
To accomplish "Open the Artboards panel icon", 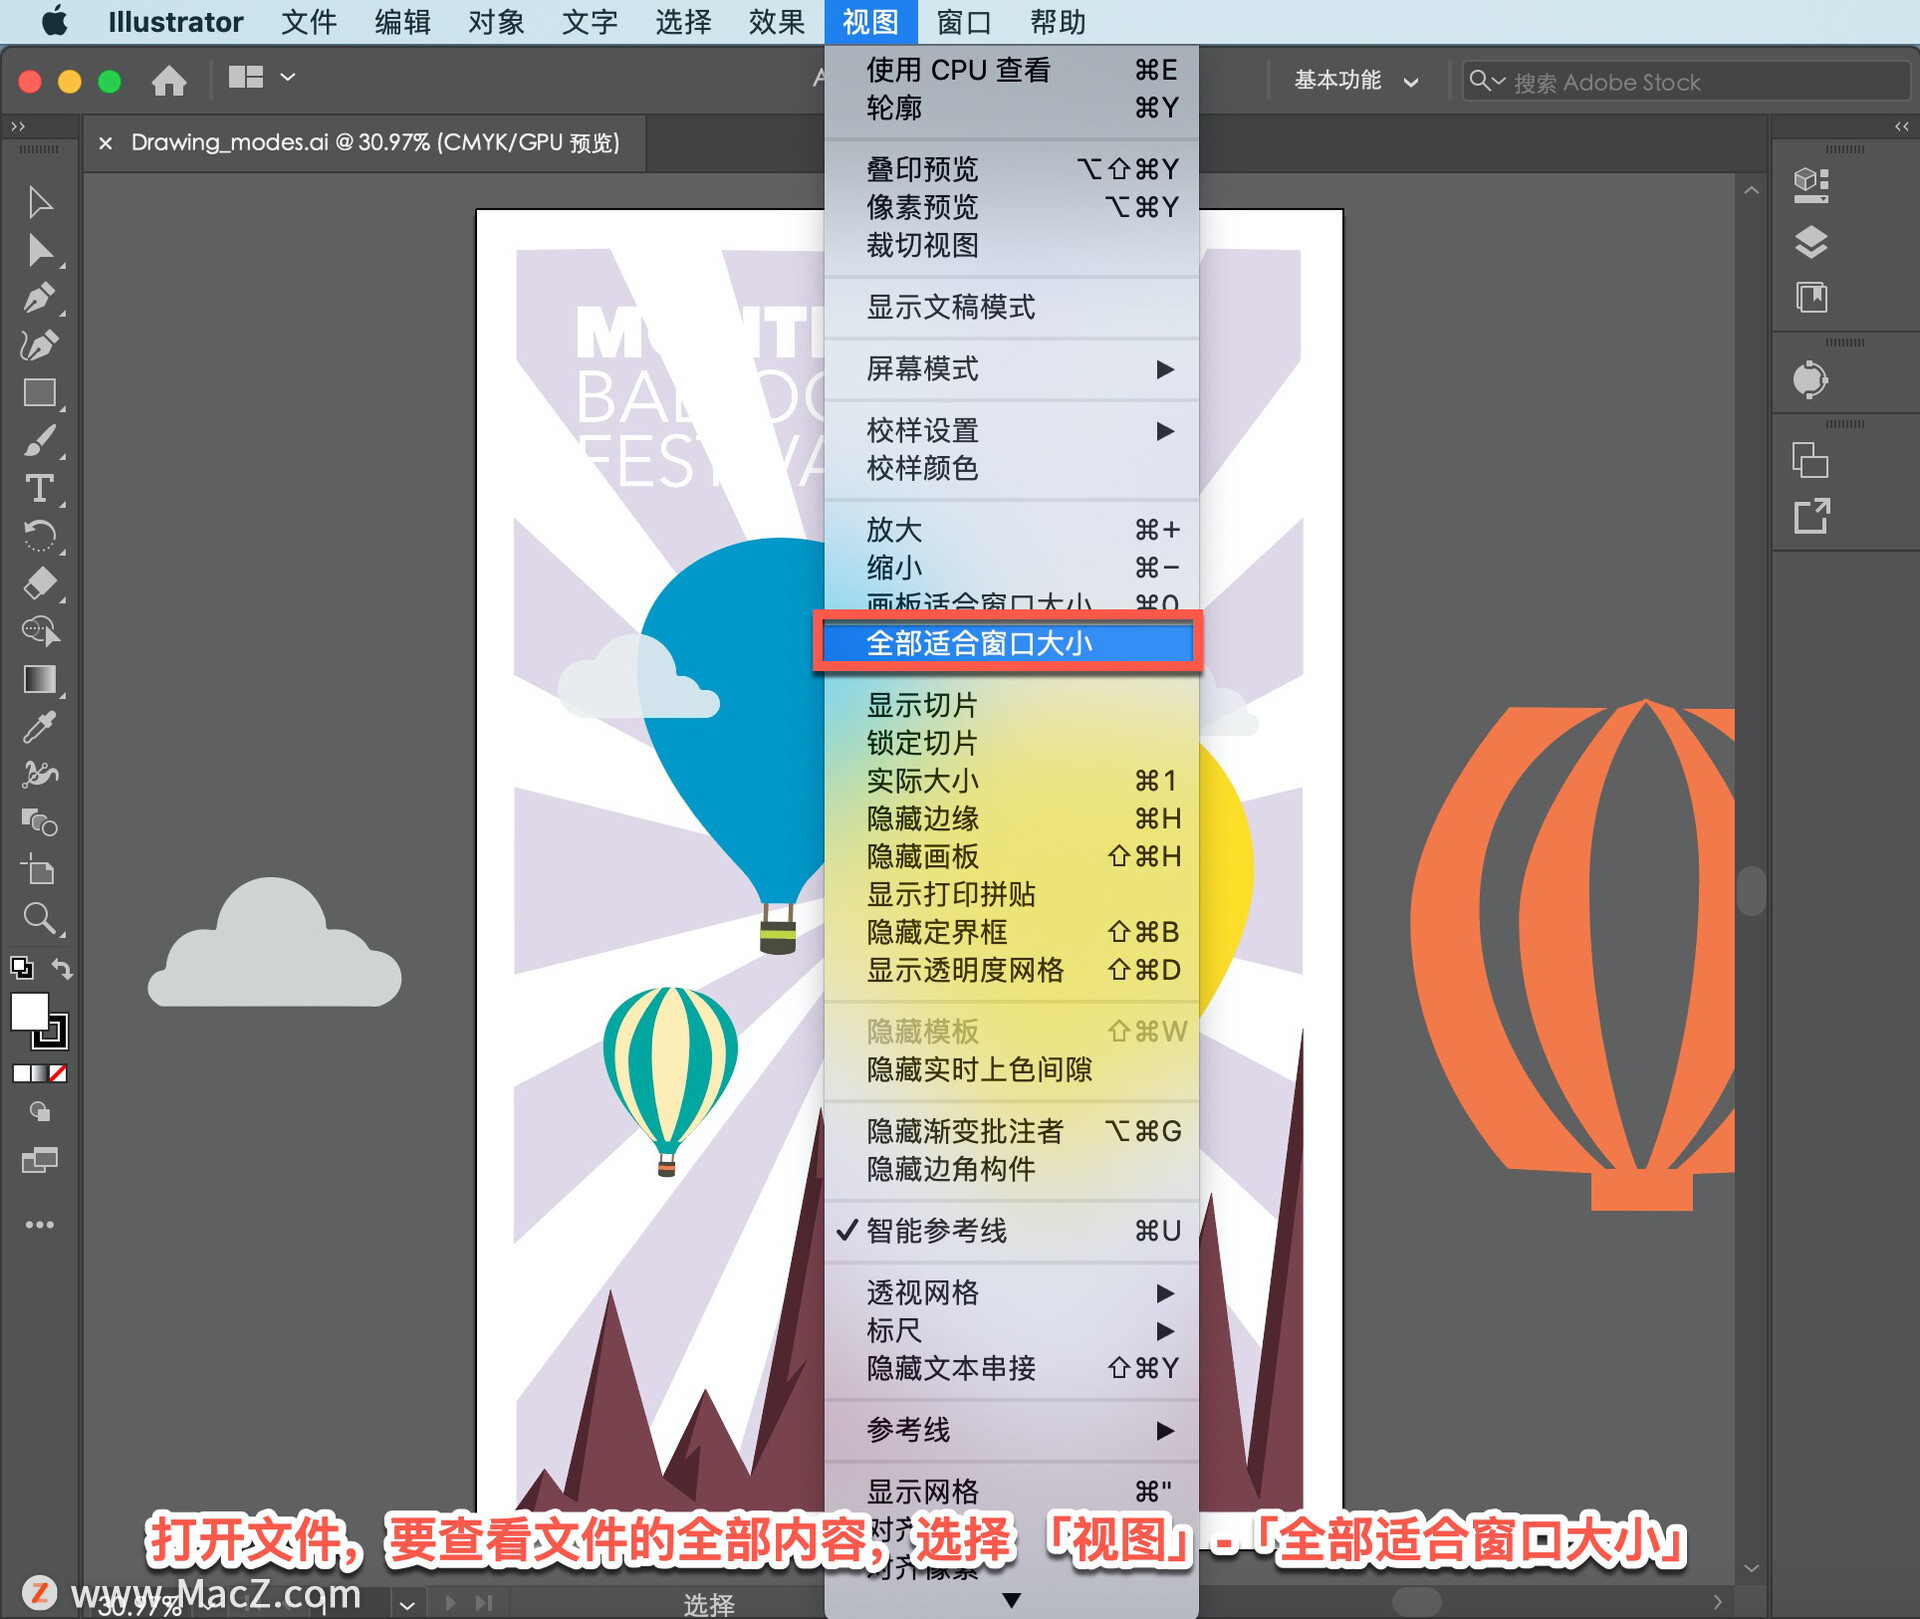I will (x=1811, y=462).
